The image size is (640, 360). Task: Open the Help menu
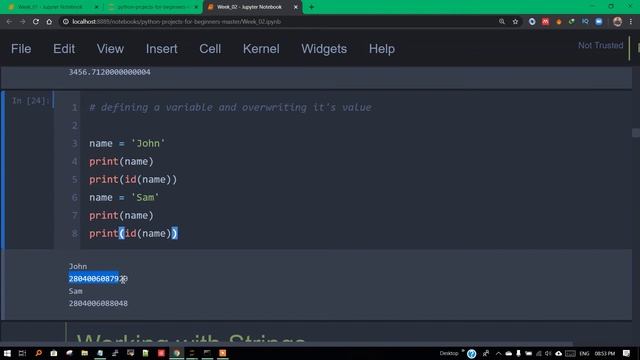click(382, 49)
